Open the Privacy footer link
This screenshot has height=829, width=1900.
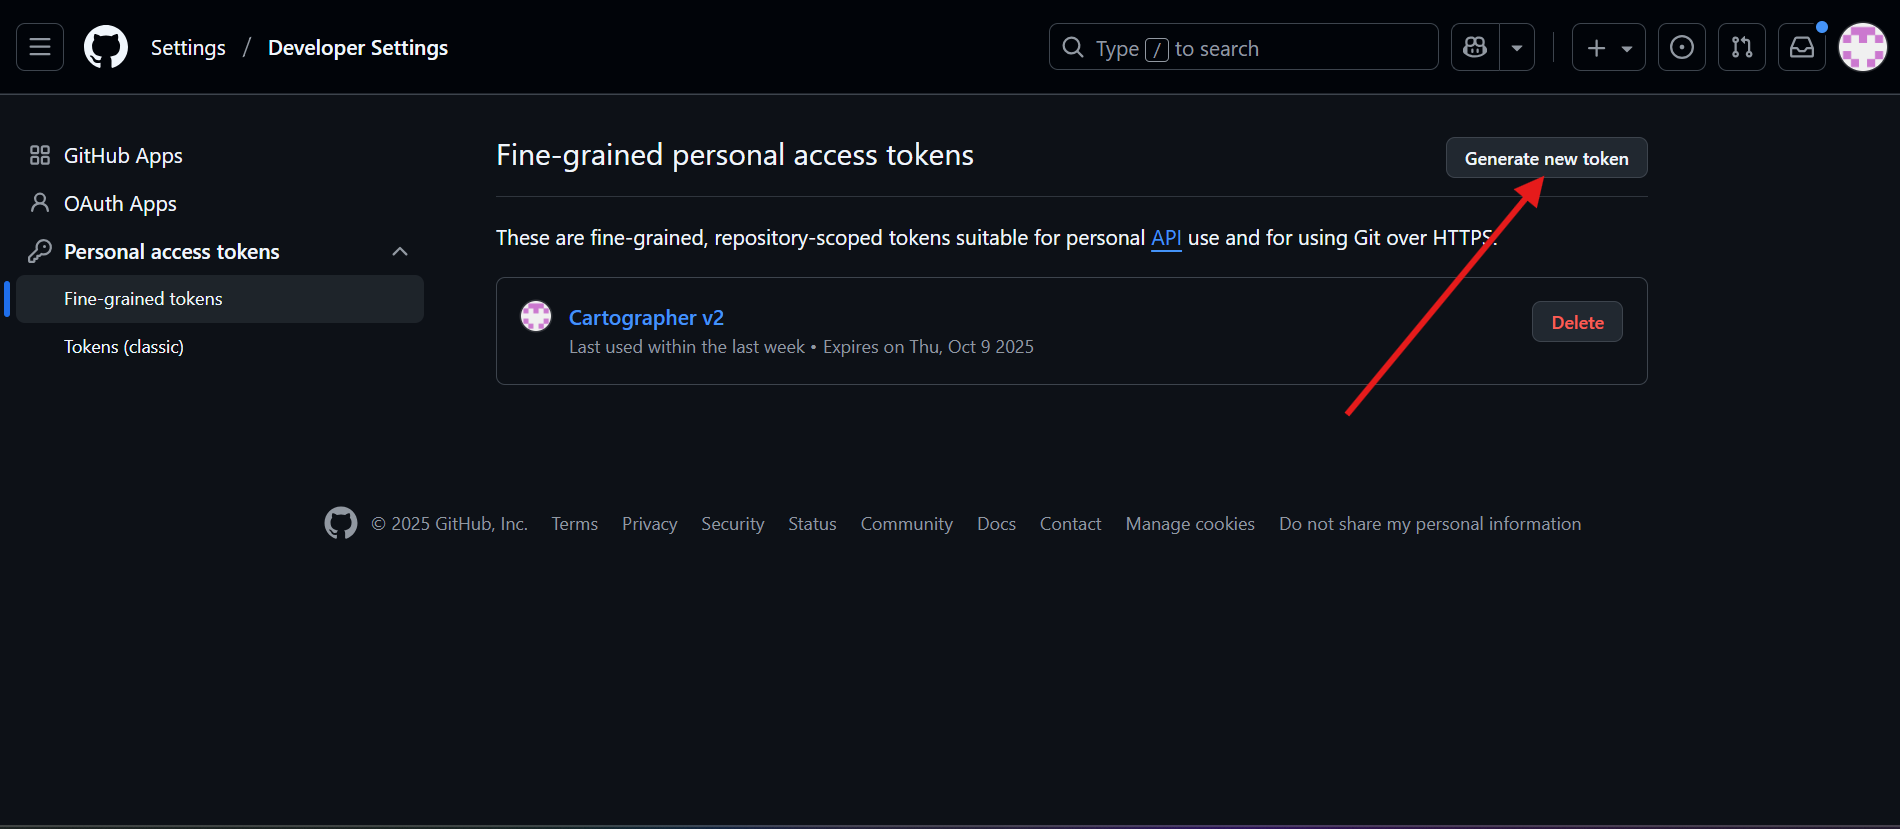tap(649, 524)
